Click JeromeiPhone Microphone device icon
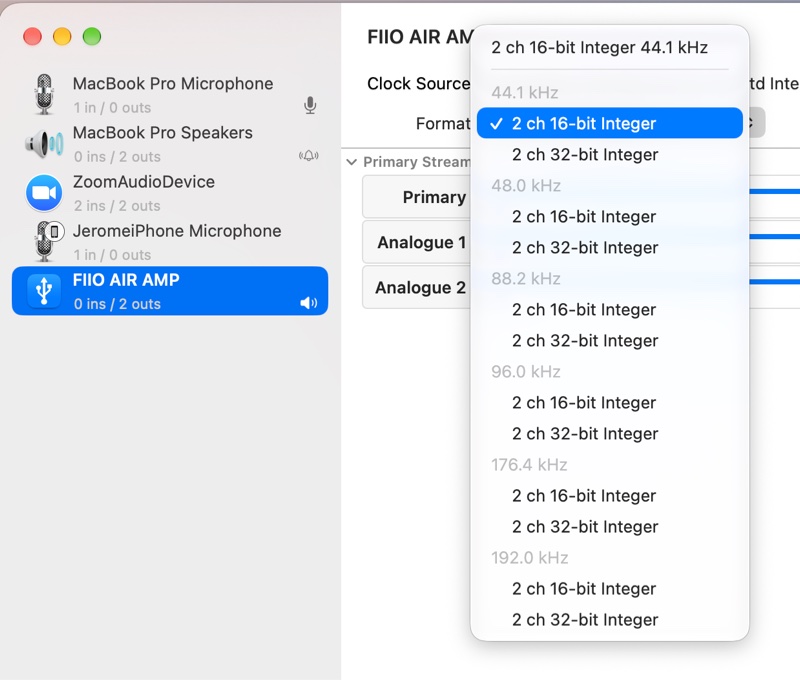 tap(48, 241)
